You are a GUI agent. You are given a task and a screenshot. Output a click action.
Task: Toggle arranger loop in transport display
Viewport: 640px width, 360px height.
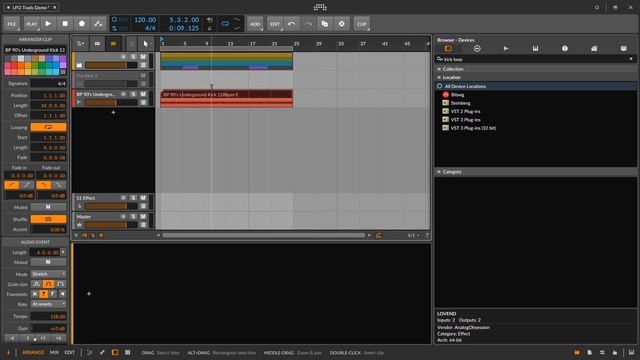pyautogui.click(x=225, y=24)
